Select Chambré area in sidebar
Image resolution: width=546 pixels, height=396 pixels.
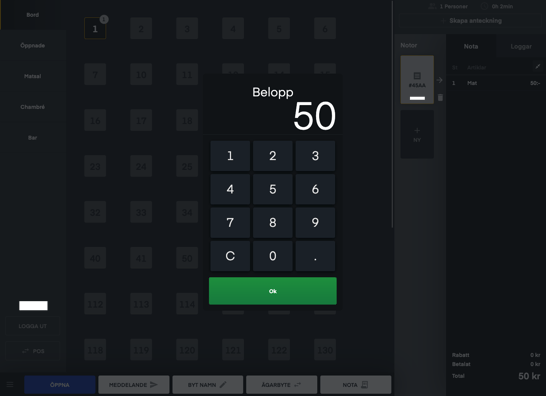[33, 107]
